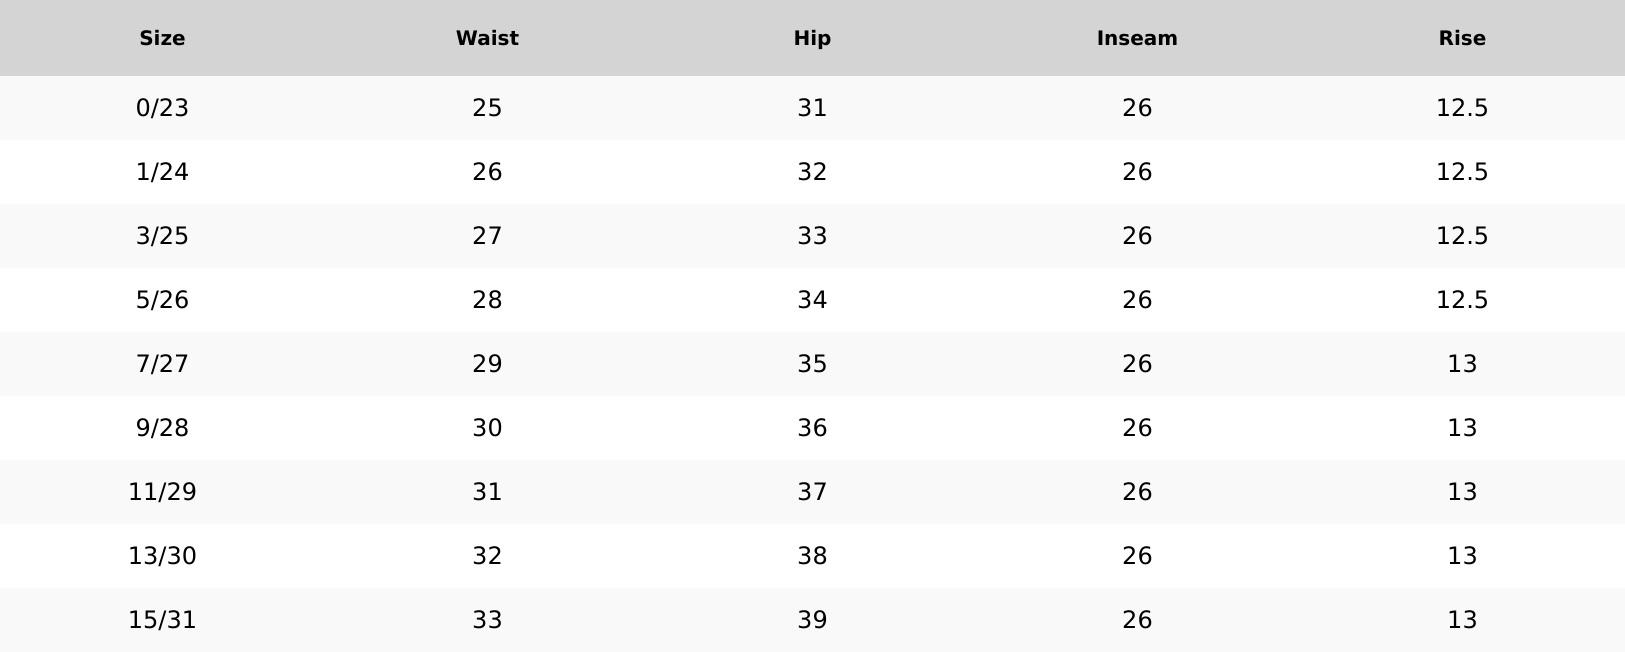Click the Size column header
This screenshot has width=1625, height=652.
[x=162, y=38]
